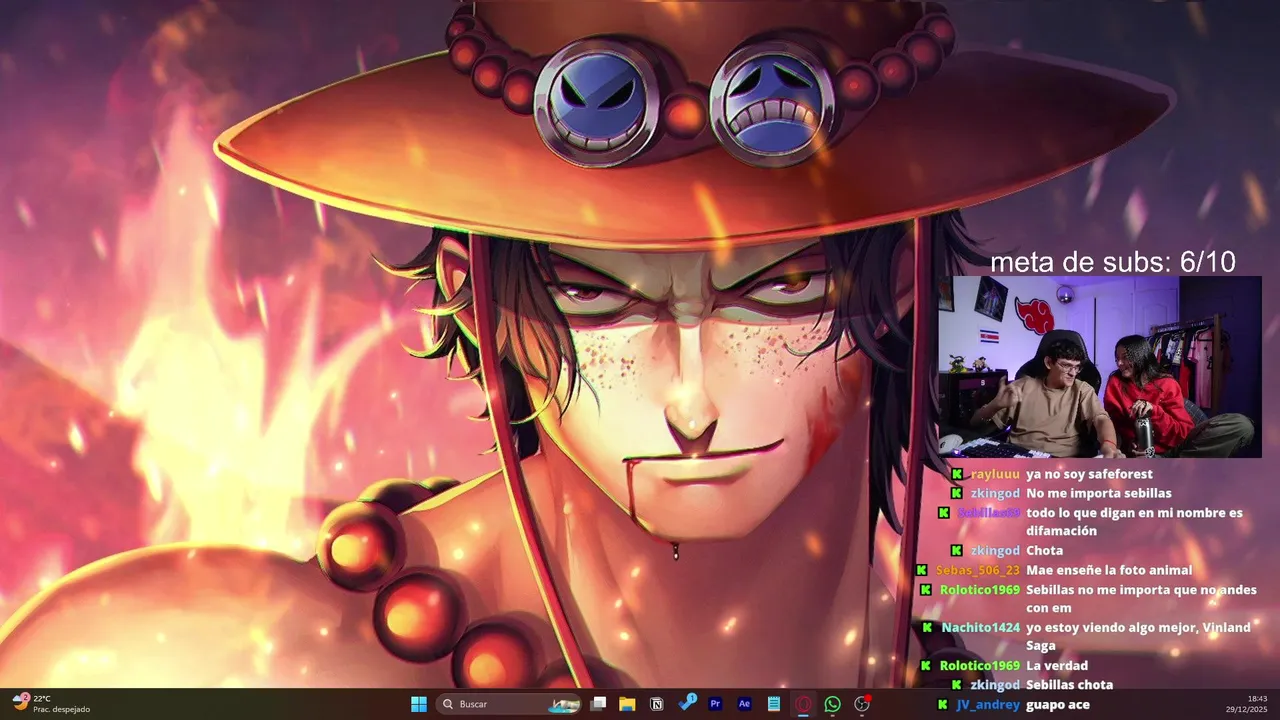The width and height of the screenshot is (1280, 720).
Task: Click message mentioning Vinland Saga
Action: (x=1138, y=636)
